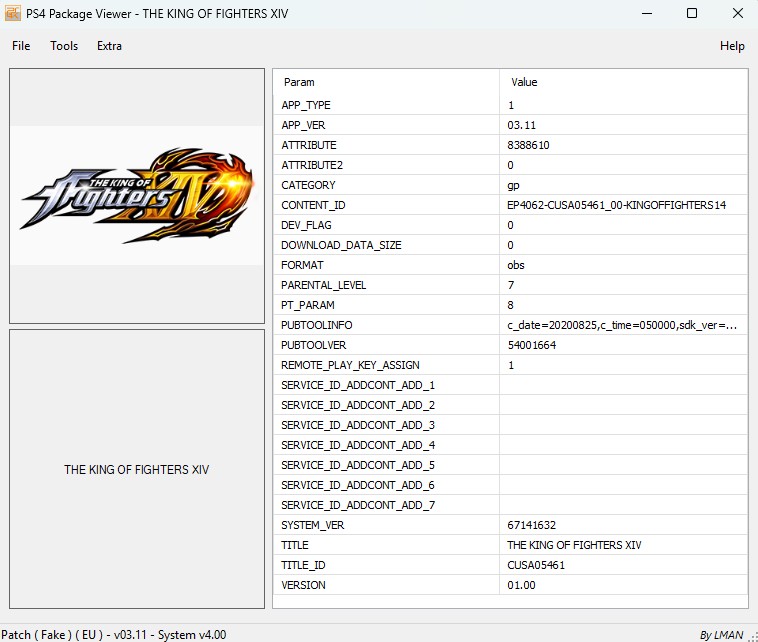The height and width of the screenshot is (642, 758).
Task: Select the DEV_FLAG row
Action: [510, 225]
